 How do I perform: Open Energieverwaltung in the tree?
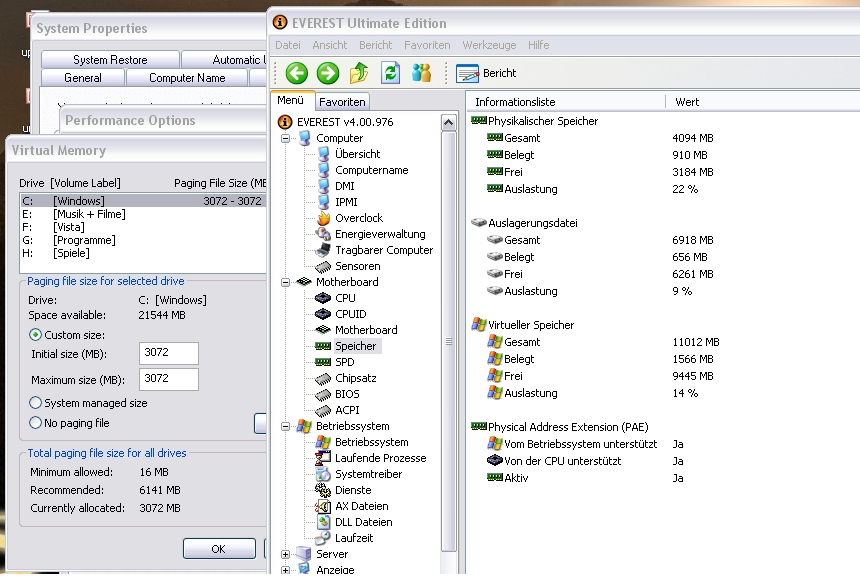click(380, 234)
